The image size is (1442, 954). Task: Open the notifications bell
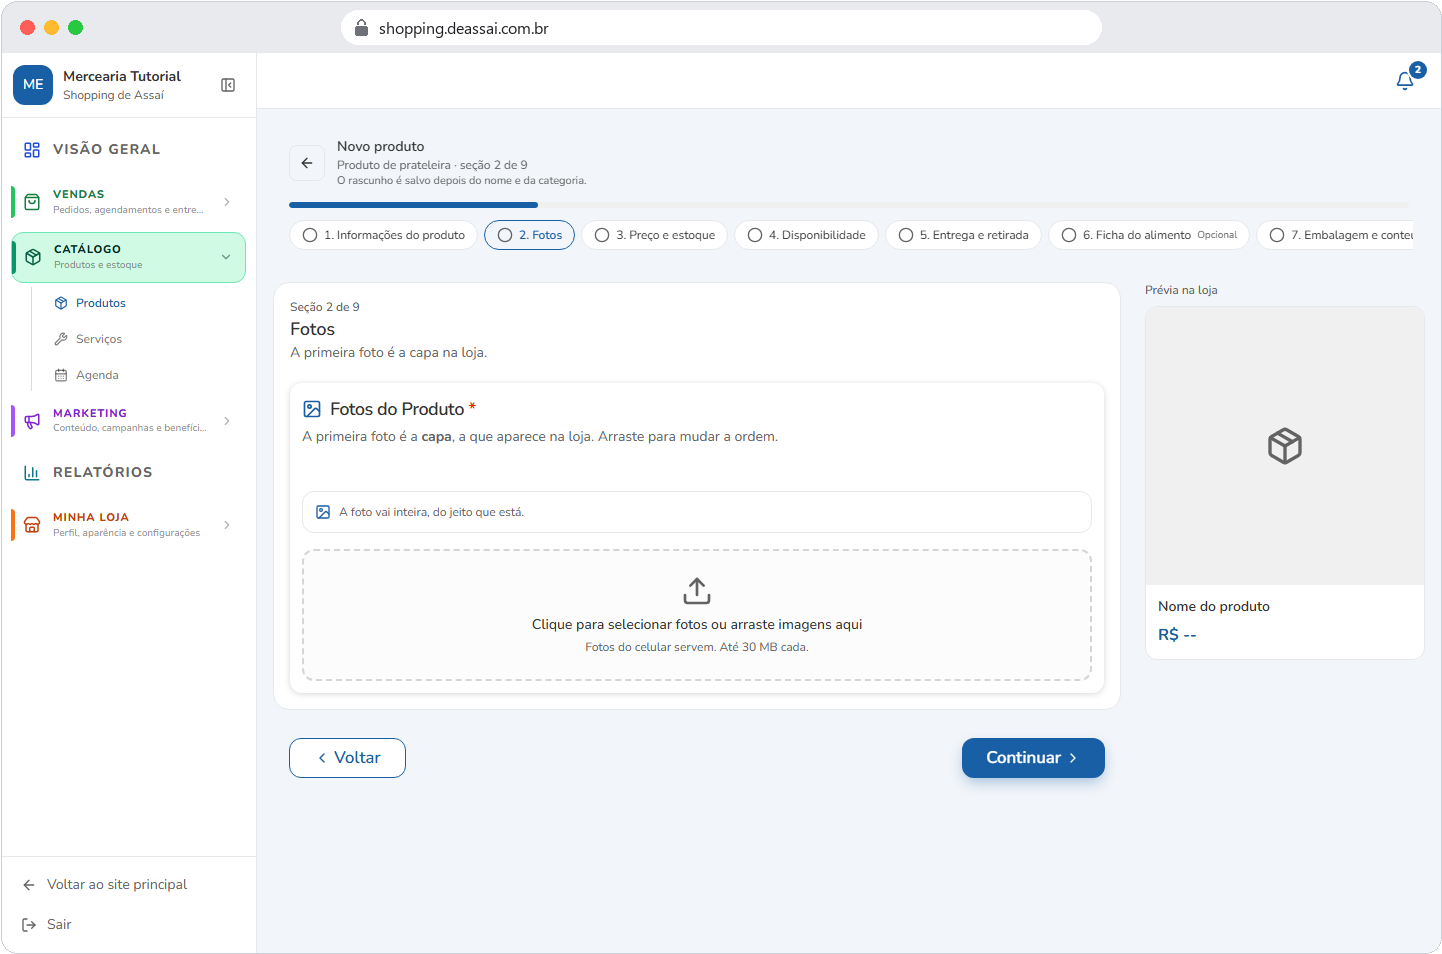point(1405,80)
